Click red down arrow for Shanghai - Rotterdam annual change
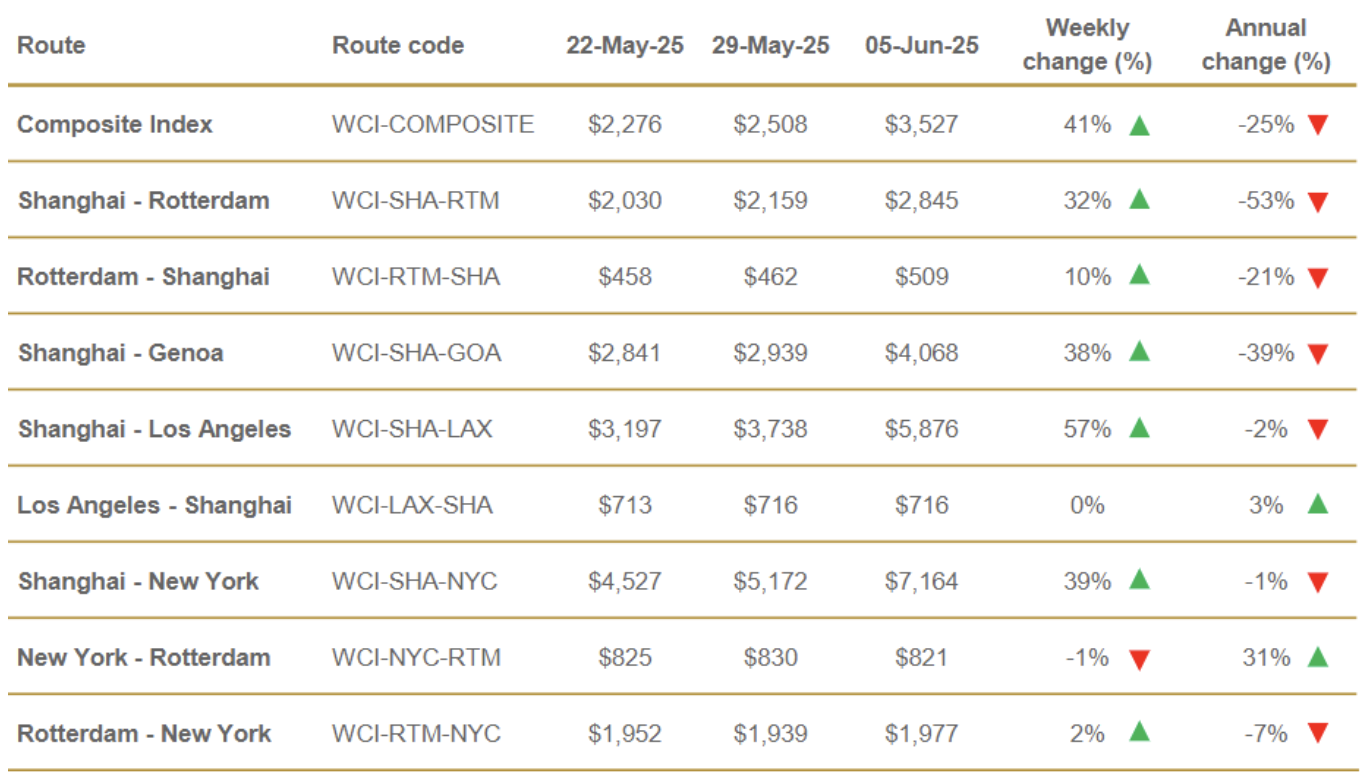 point(1317,201)
